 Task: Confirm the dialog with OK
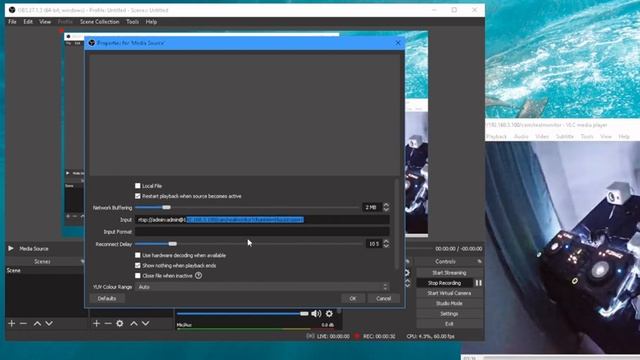[x=353, y=298]
